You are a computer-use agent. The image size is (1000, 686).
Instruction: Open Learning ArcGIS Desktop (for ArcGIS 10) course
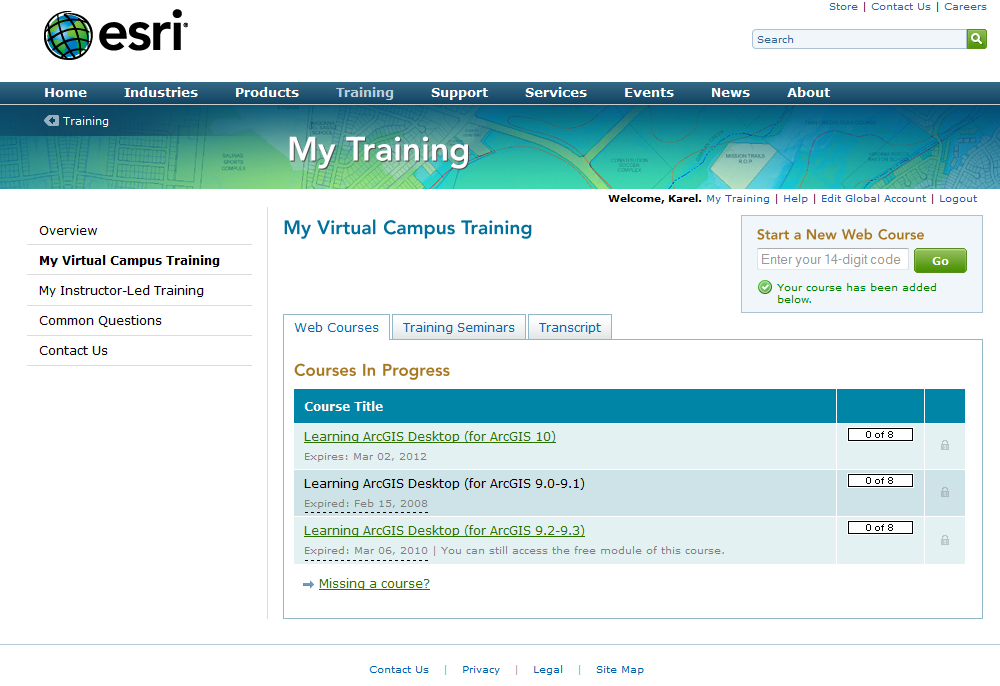pos(430,437)
